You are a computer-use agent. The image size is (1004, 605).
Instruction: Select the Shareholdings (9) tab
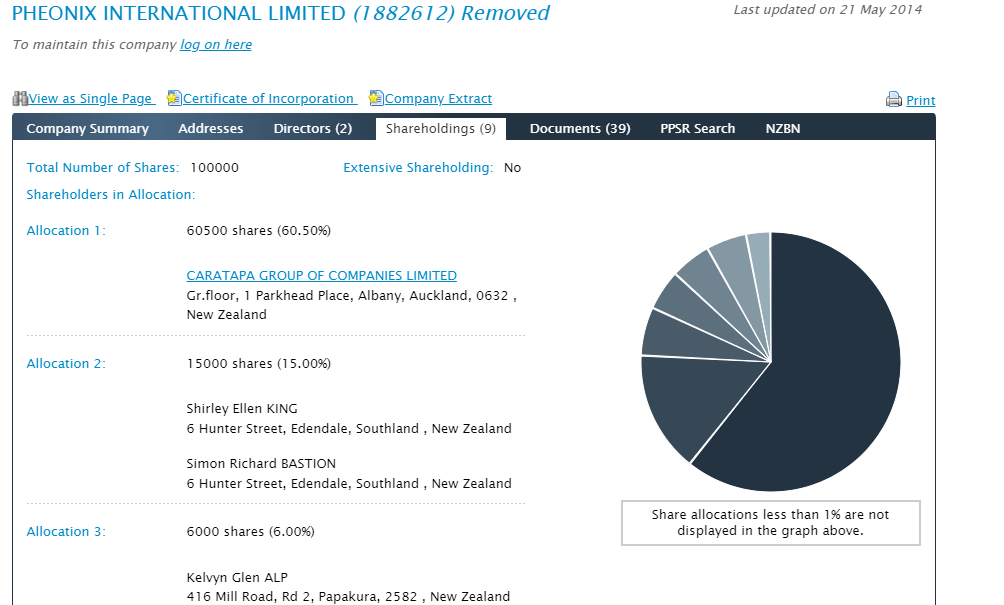coord(440,129)
